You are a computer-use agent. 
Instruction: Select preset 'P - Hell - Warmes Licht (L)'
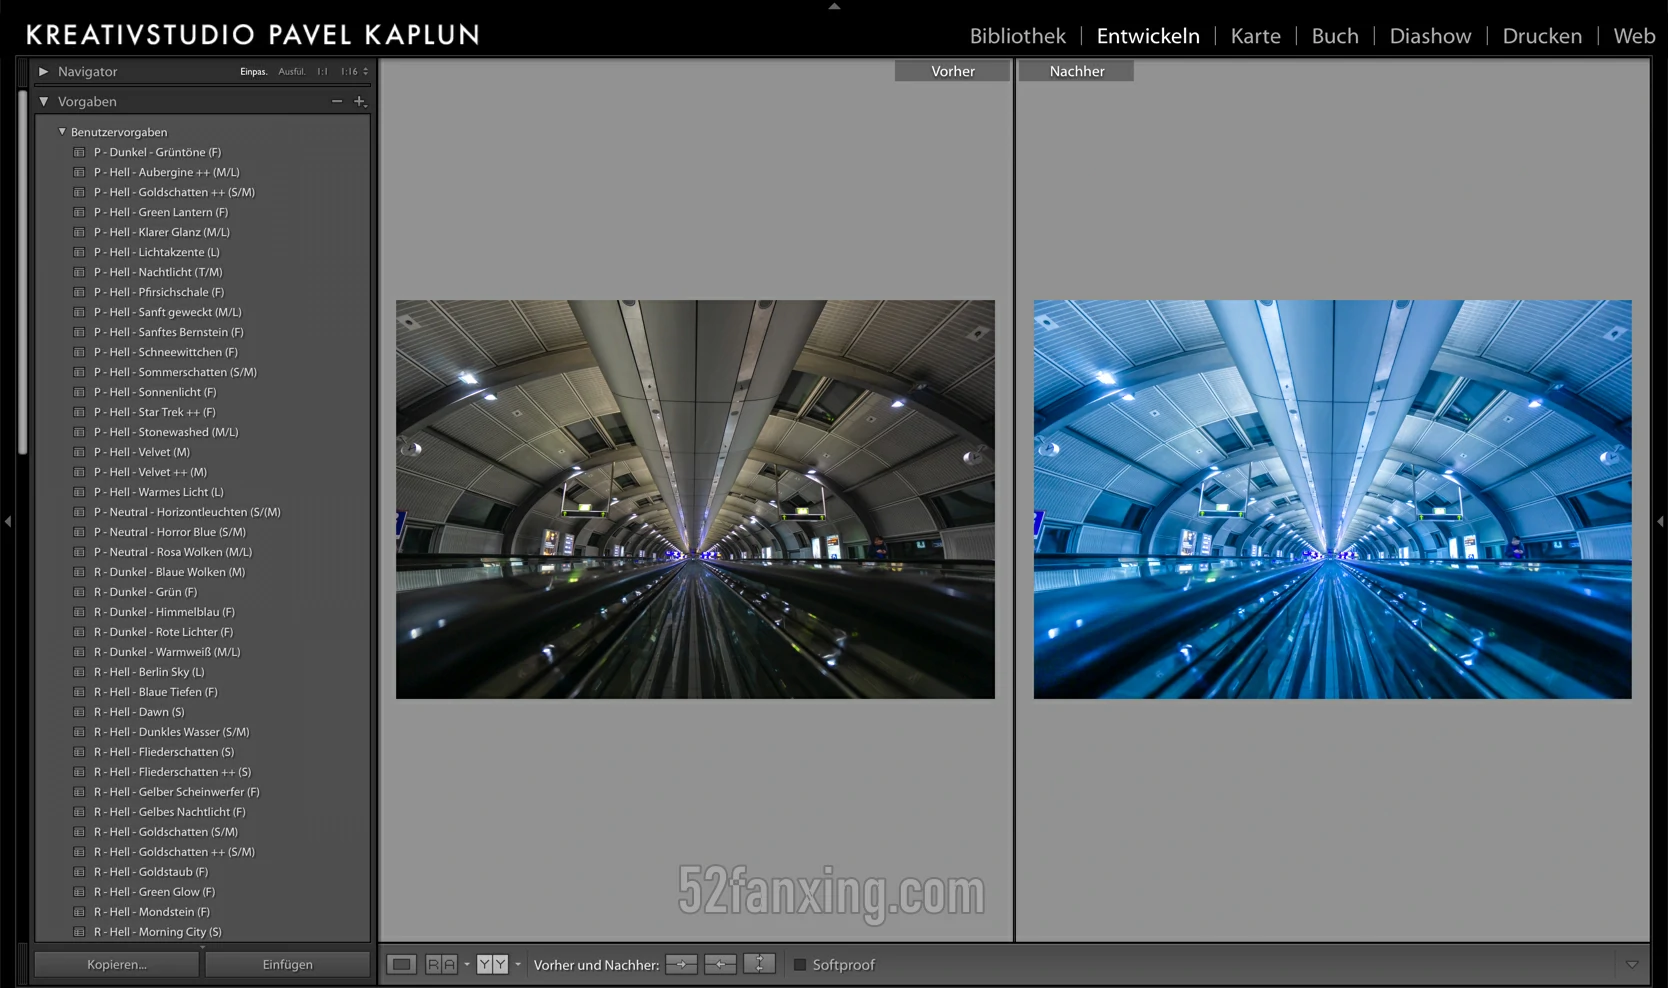[x=159, y=492]
